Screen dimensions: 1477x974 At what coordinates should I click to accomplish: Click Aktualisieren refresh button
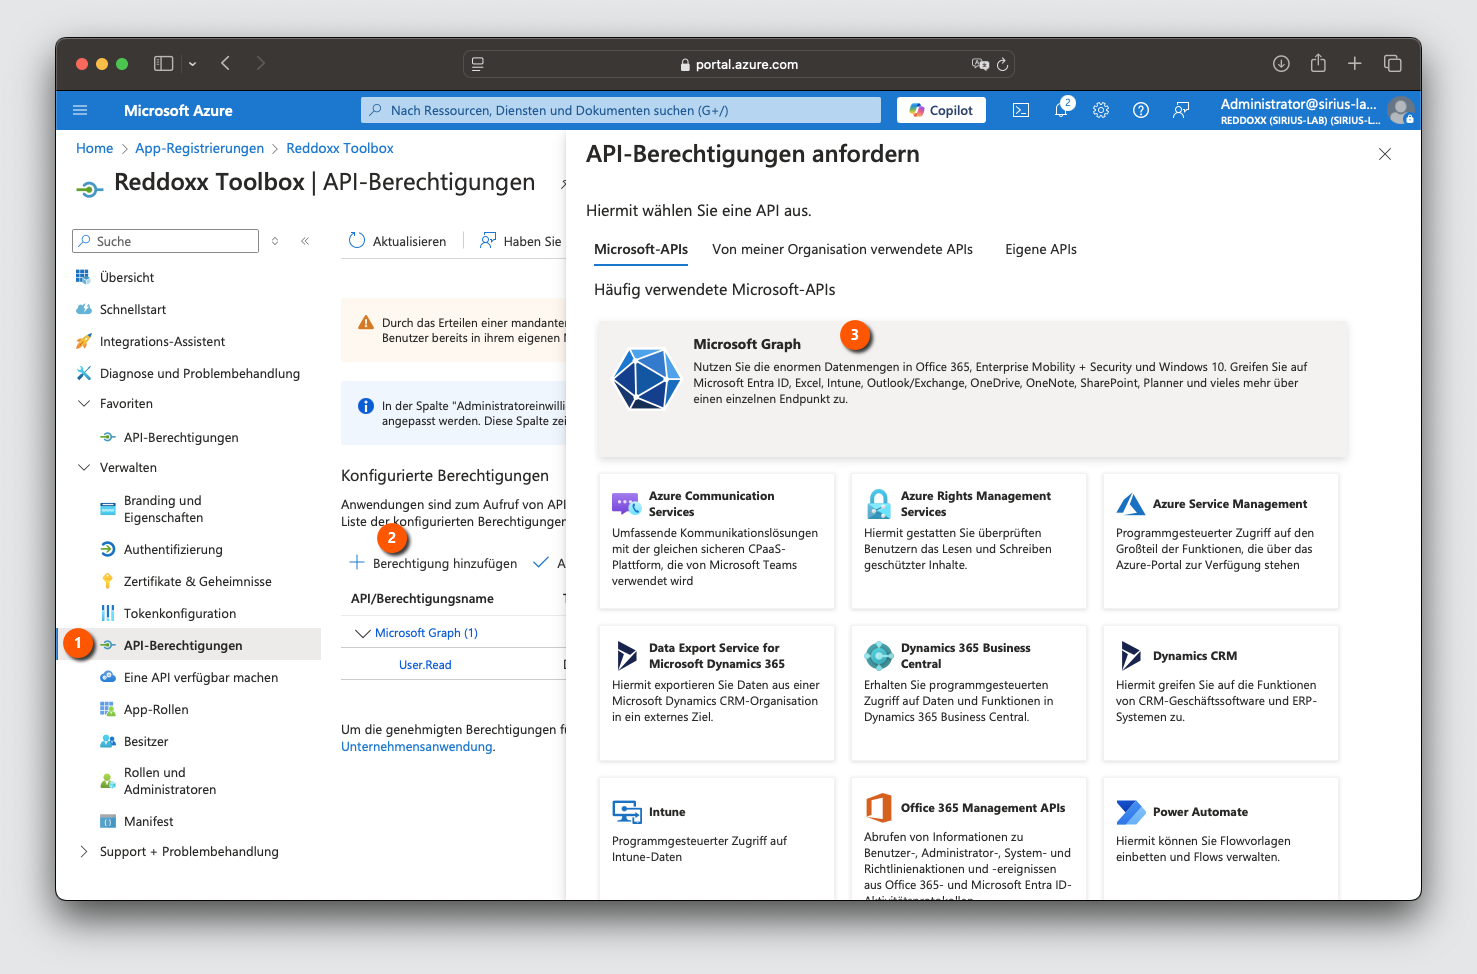coord(397,241)
